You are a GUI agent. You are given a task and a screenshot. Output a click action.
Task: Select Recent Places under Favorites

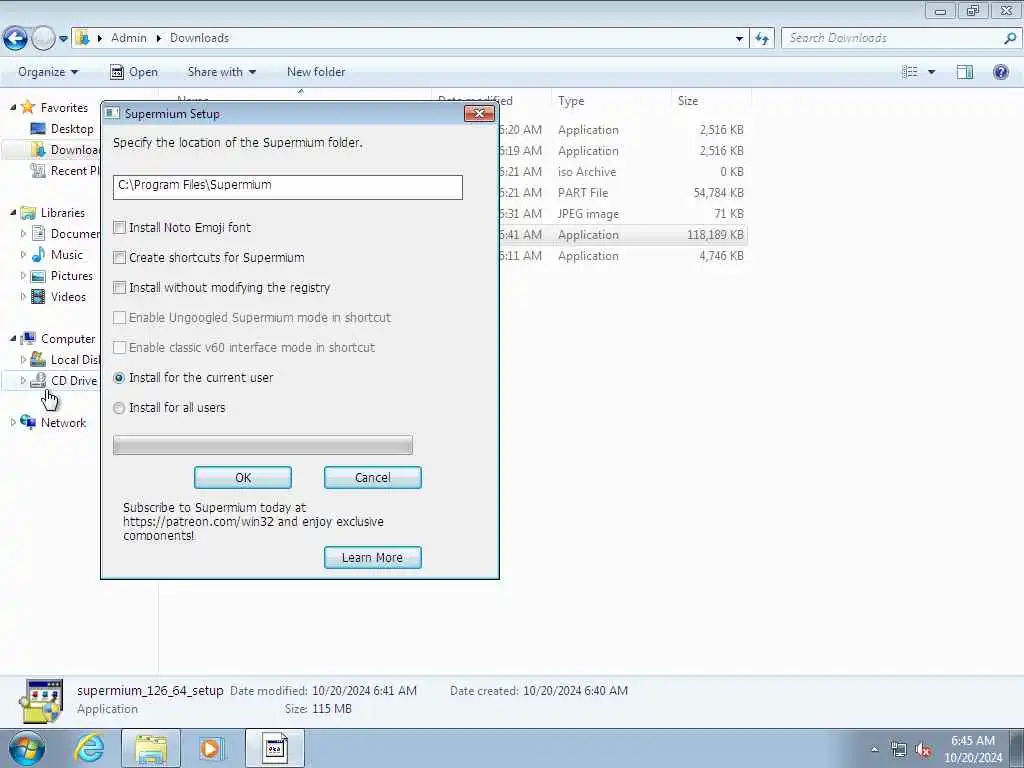pyautogui.click(x=65, y=170)
